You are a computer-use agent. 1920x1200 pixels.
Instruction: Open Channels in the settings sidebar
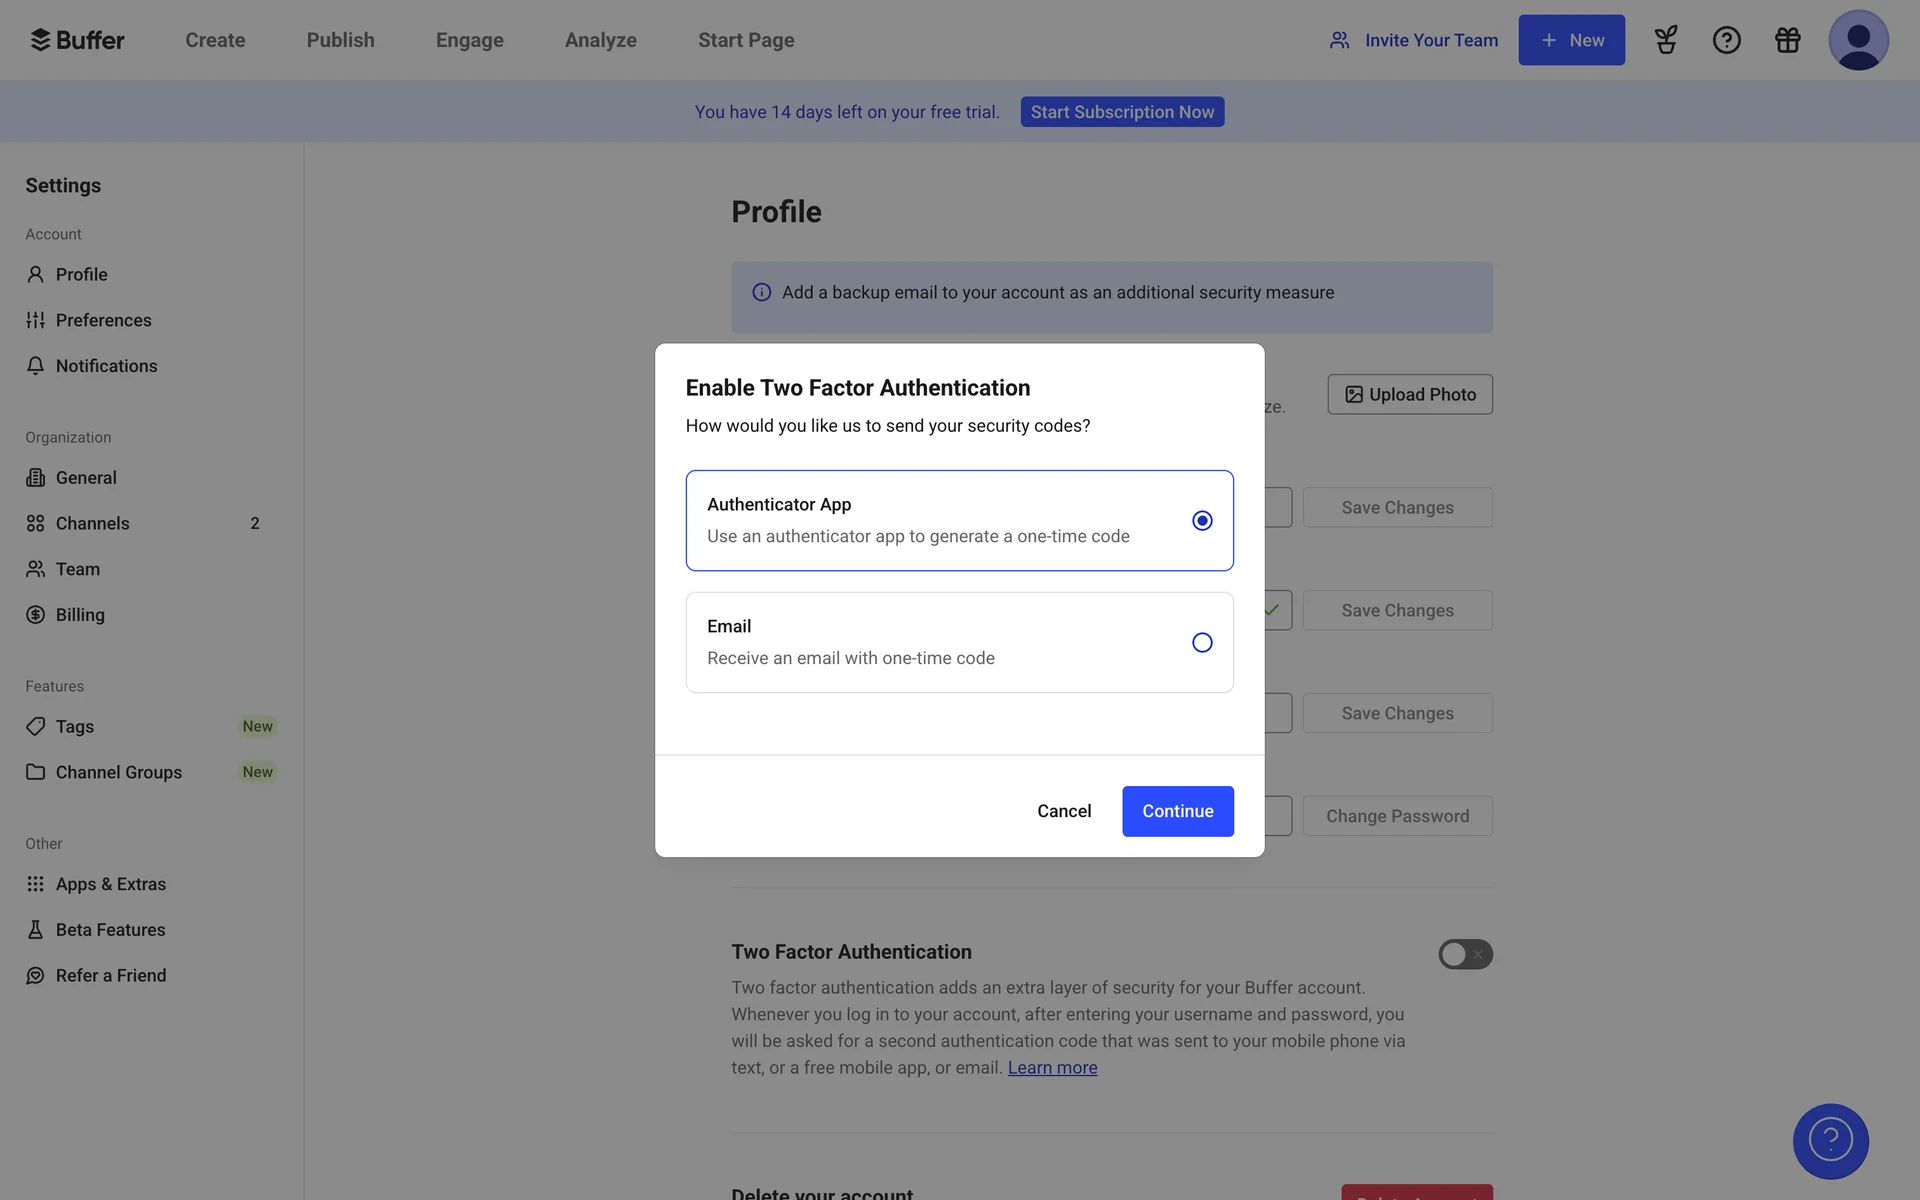pyautogui.click(x=92, y=523)
